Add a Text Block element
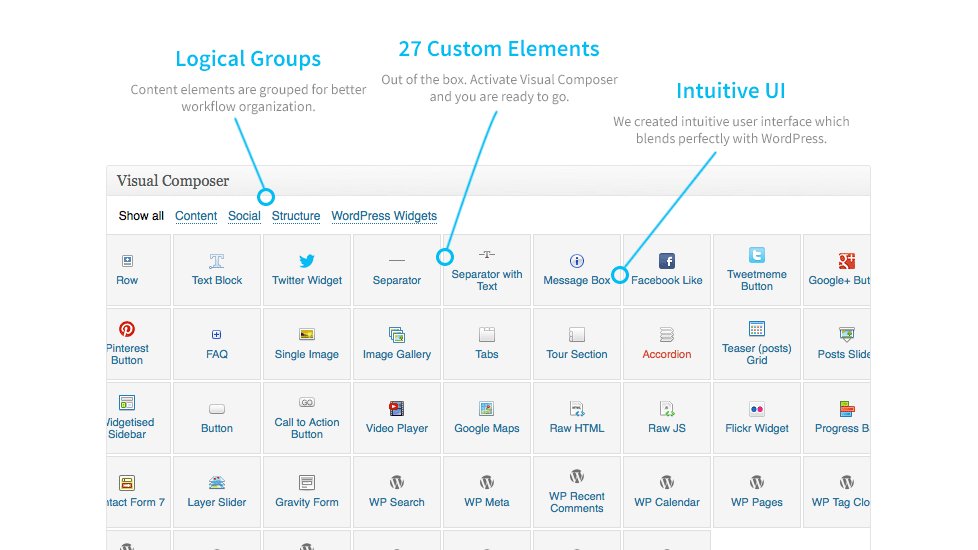The width and height of the screenshot is (978, 550). click(x=216, y=270)
